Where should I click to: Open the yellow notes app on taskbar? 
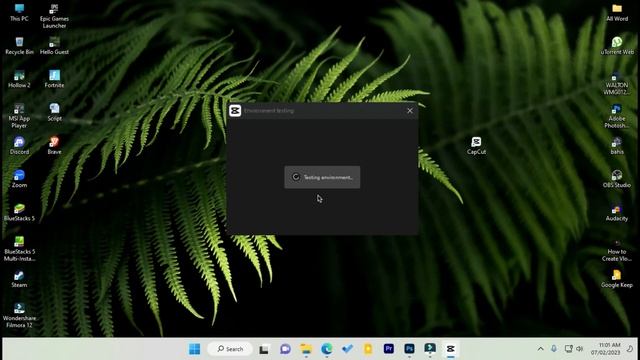368,349
